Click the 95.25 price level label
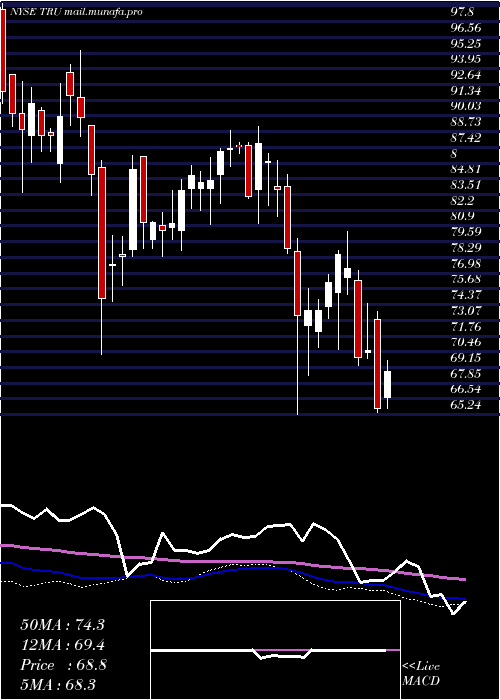This screenshot has height=700, width=500. [466, 43]
